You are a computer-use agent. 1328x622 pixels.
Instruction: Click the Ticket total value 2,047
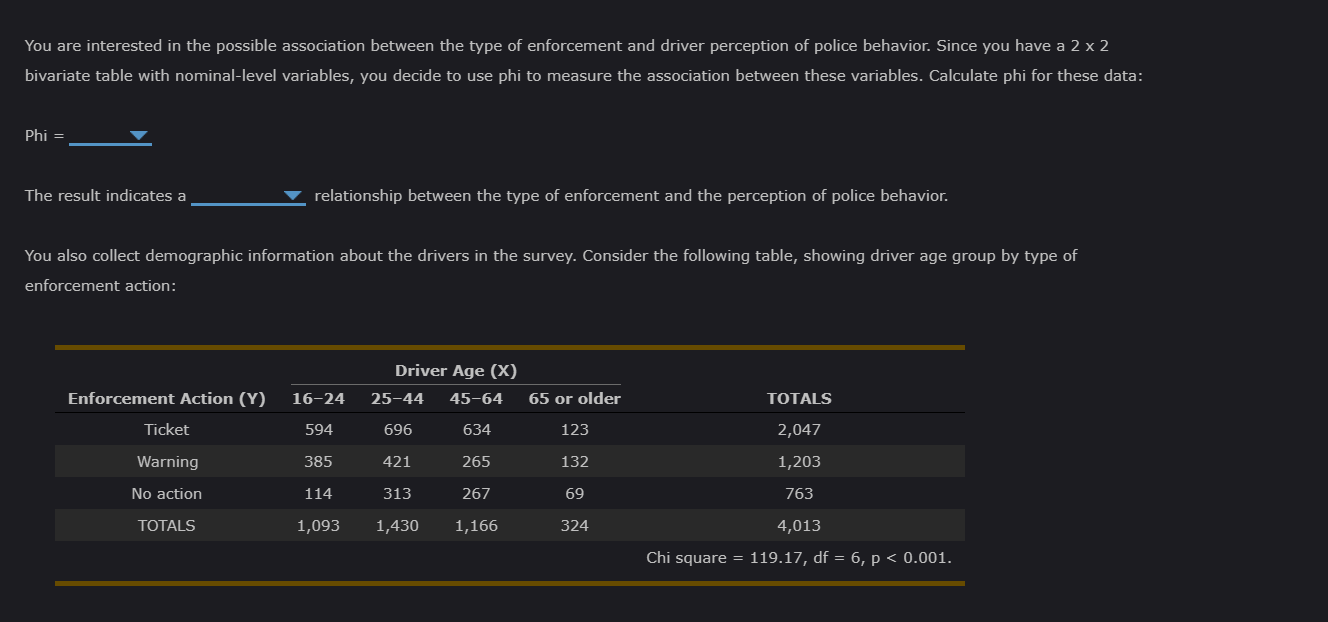pyautogui.click(x=799, y=430)
